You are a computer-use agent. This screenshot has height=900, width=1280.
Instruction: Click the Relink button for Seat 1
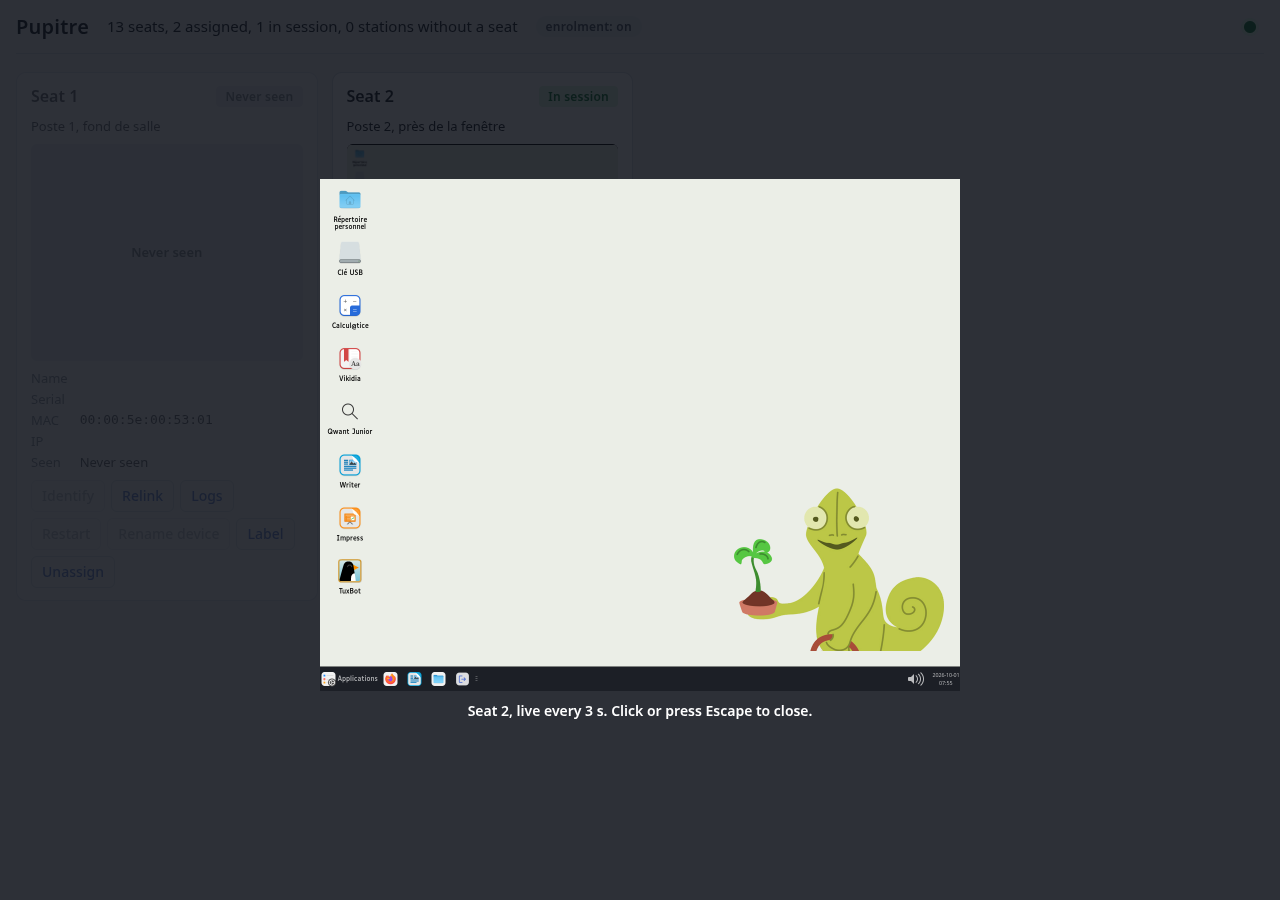tap(142, 496)
